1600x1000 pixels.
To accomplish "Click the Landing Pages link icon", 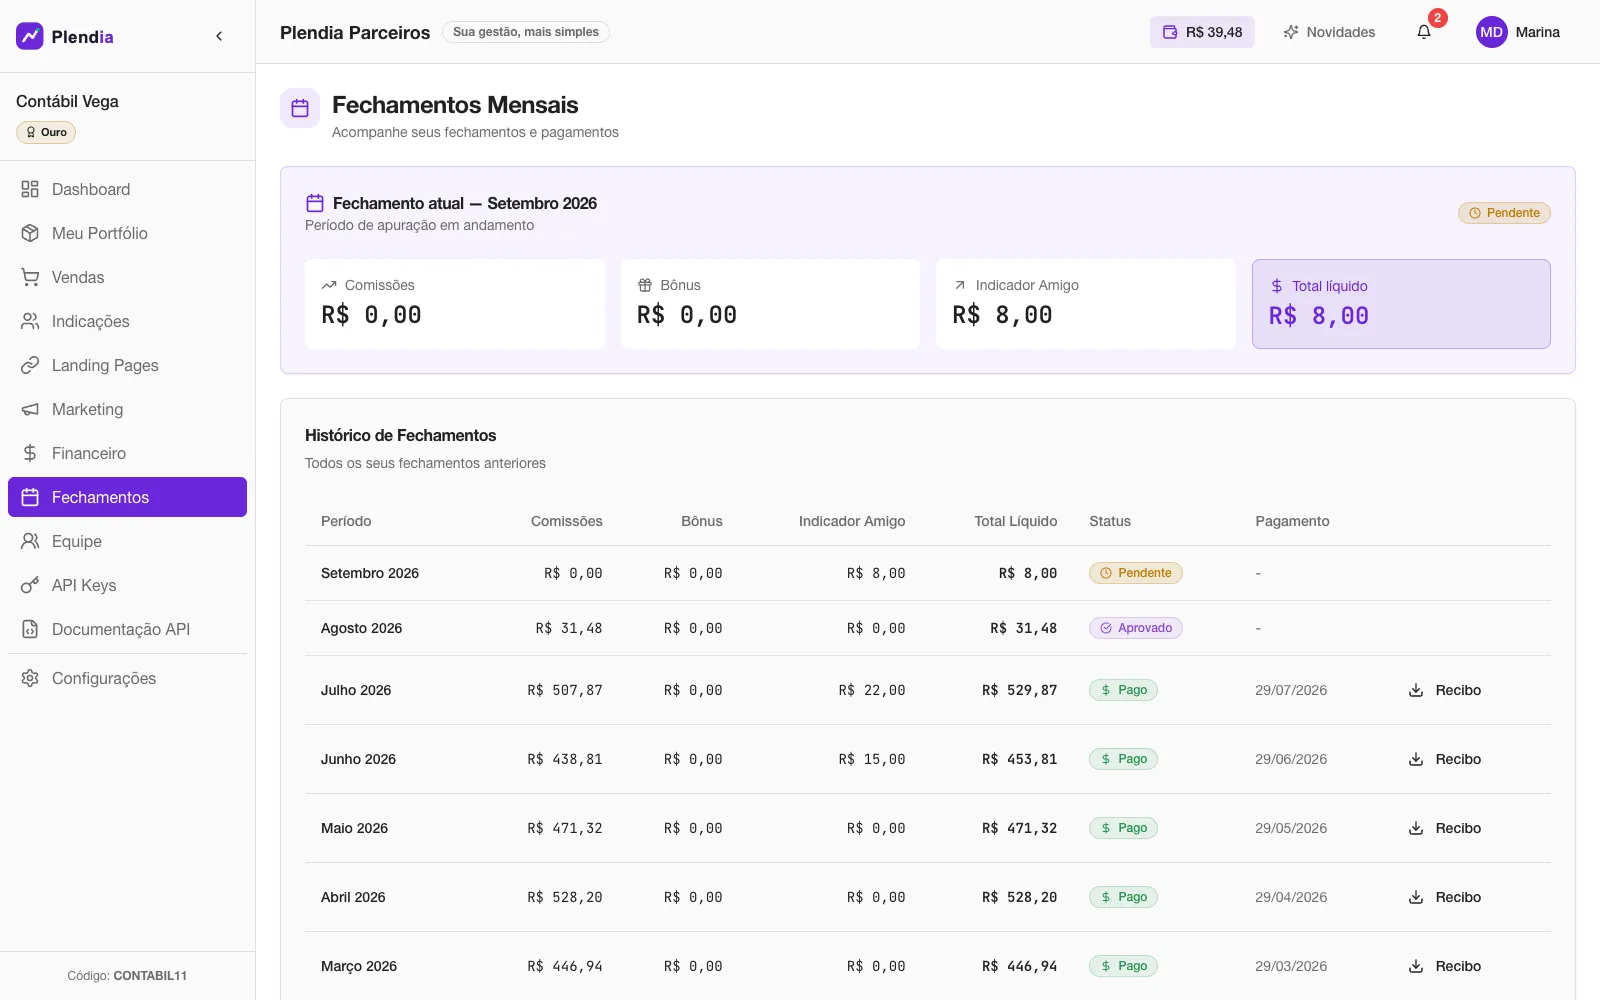I will [x=30, y=365].
